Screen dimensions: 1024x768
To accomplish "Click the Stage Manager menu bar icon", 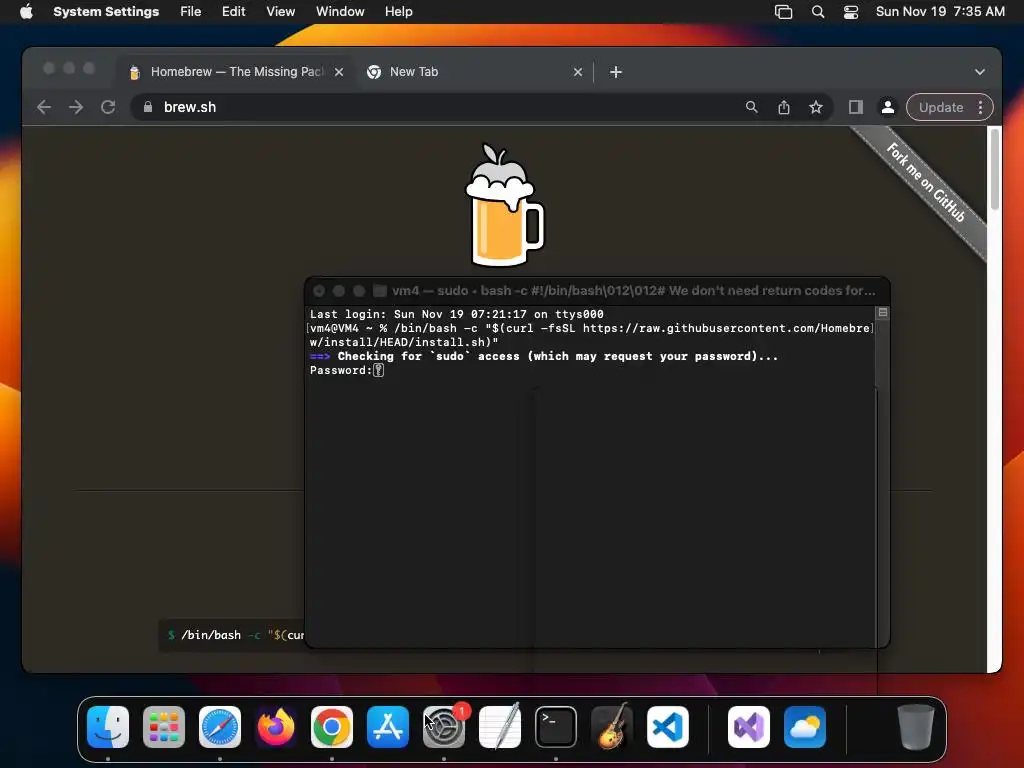I will coord(784,12).
